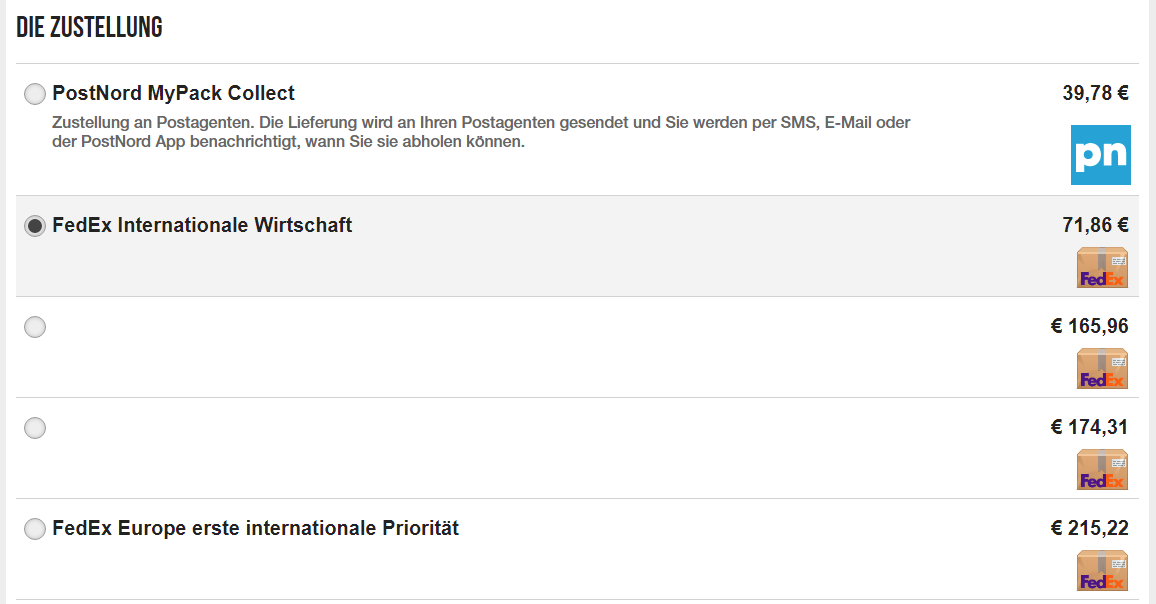The width and height of the screenshot is (1156, 604).
Task: Click the PostNord pn logo icon
Action: coord(1101,155)
